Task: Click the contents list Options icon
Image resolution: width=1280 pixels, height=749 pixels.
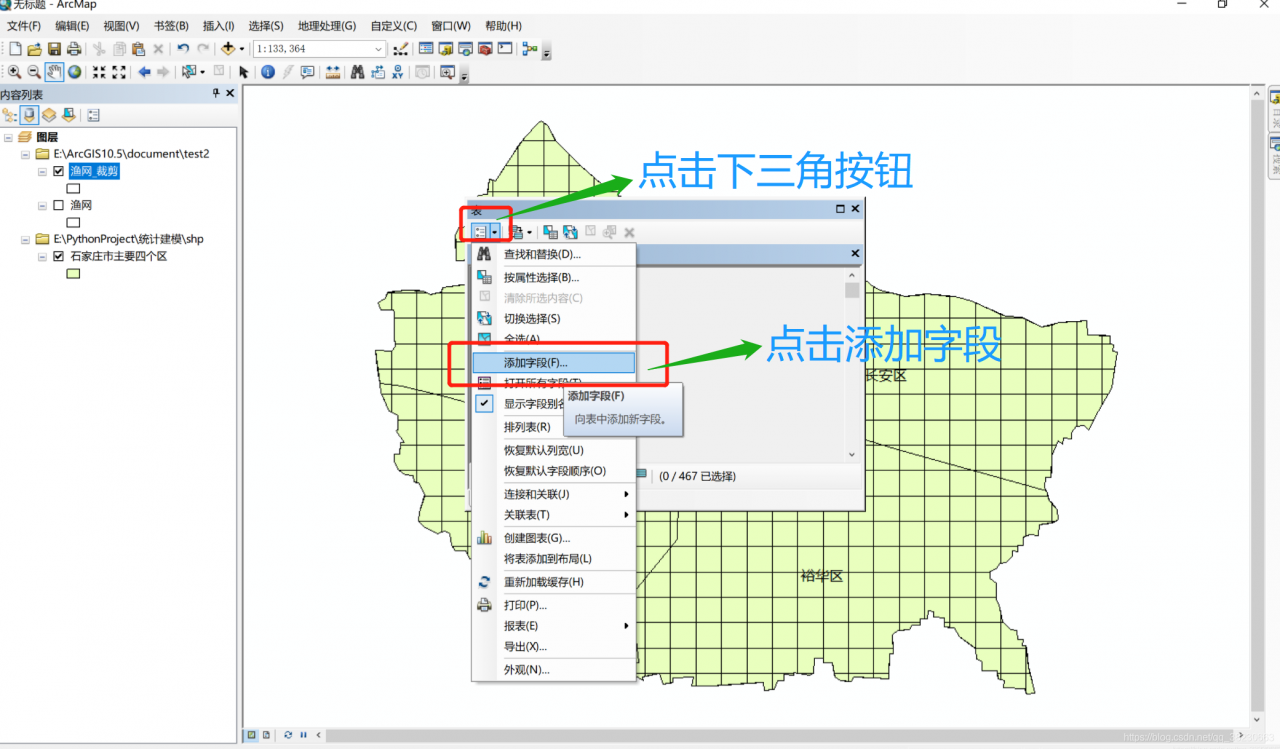Action: click(x=93, y=115)
